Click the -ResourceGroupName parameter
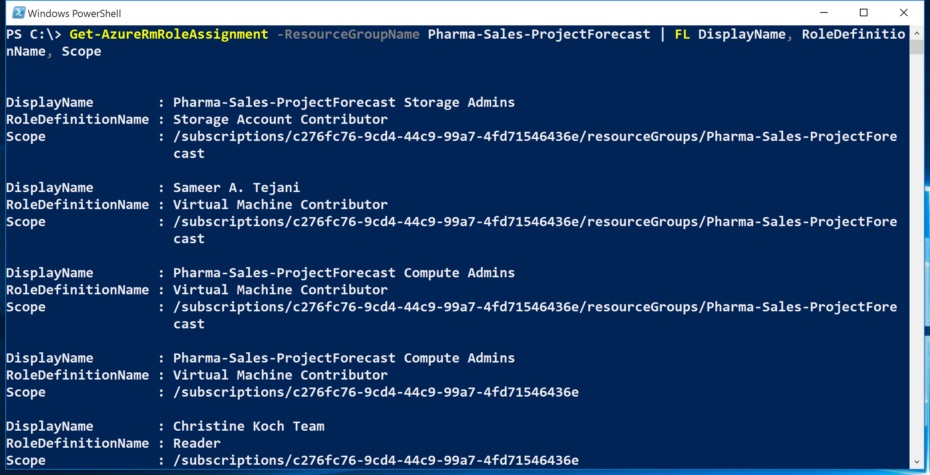930x475 pixels. point(348,34)
